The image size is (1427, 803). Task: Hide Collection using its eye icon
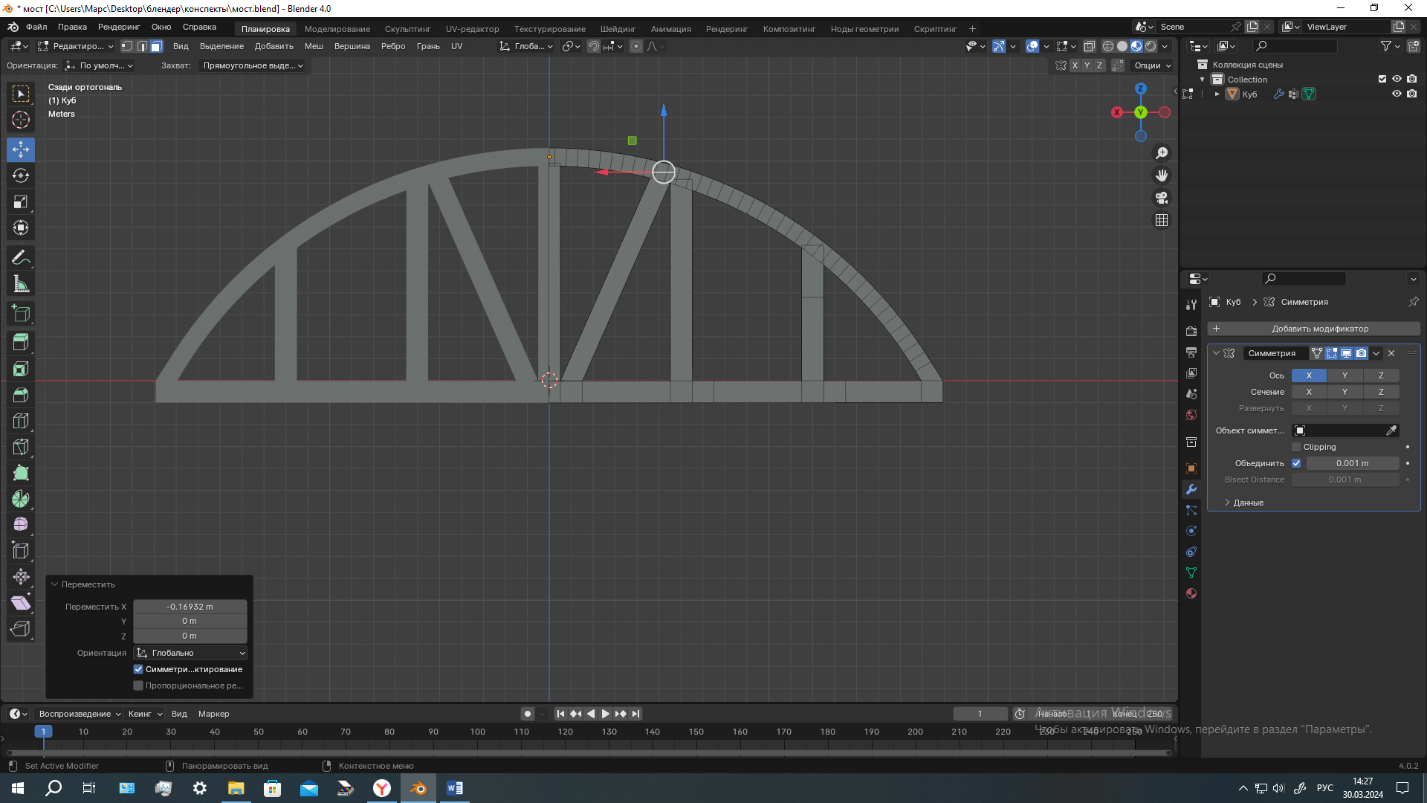tap(1397, 79)
